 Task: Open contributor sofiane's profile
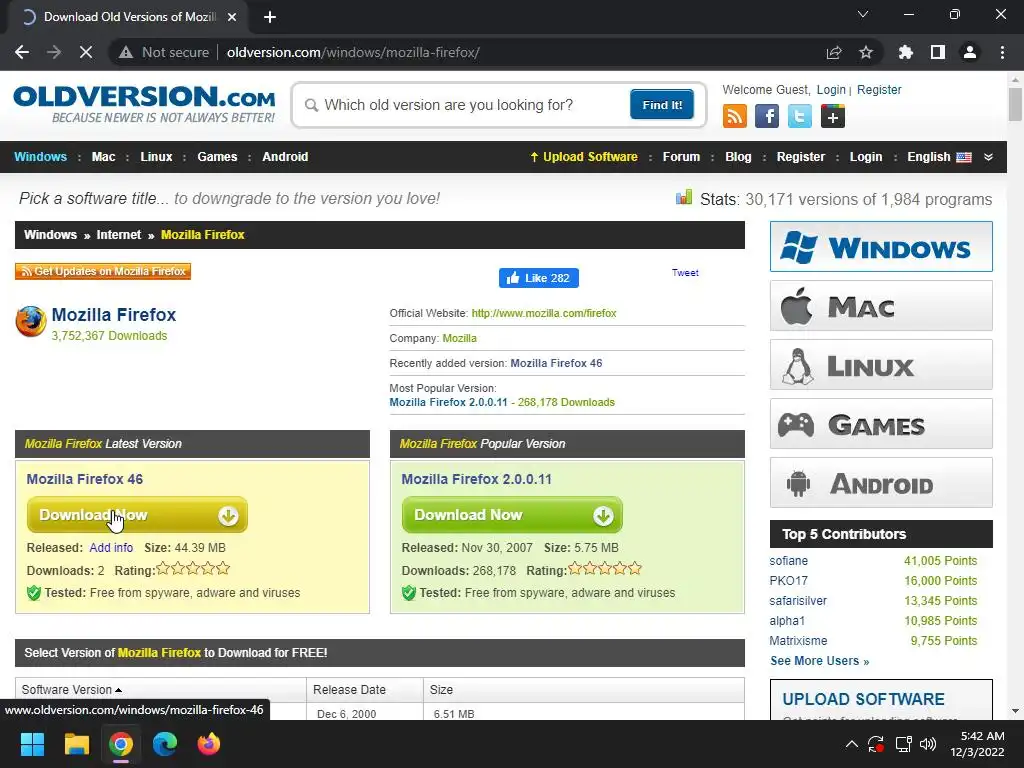click(788, 561)
